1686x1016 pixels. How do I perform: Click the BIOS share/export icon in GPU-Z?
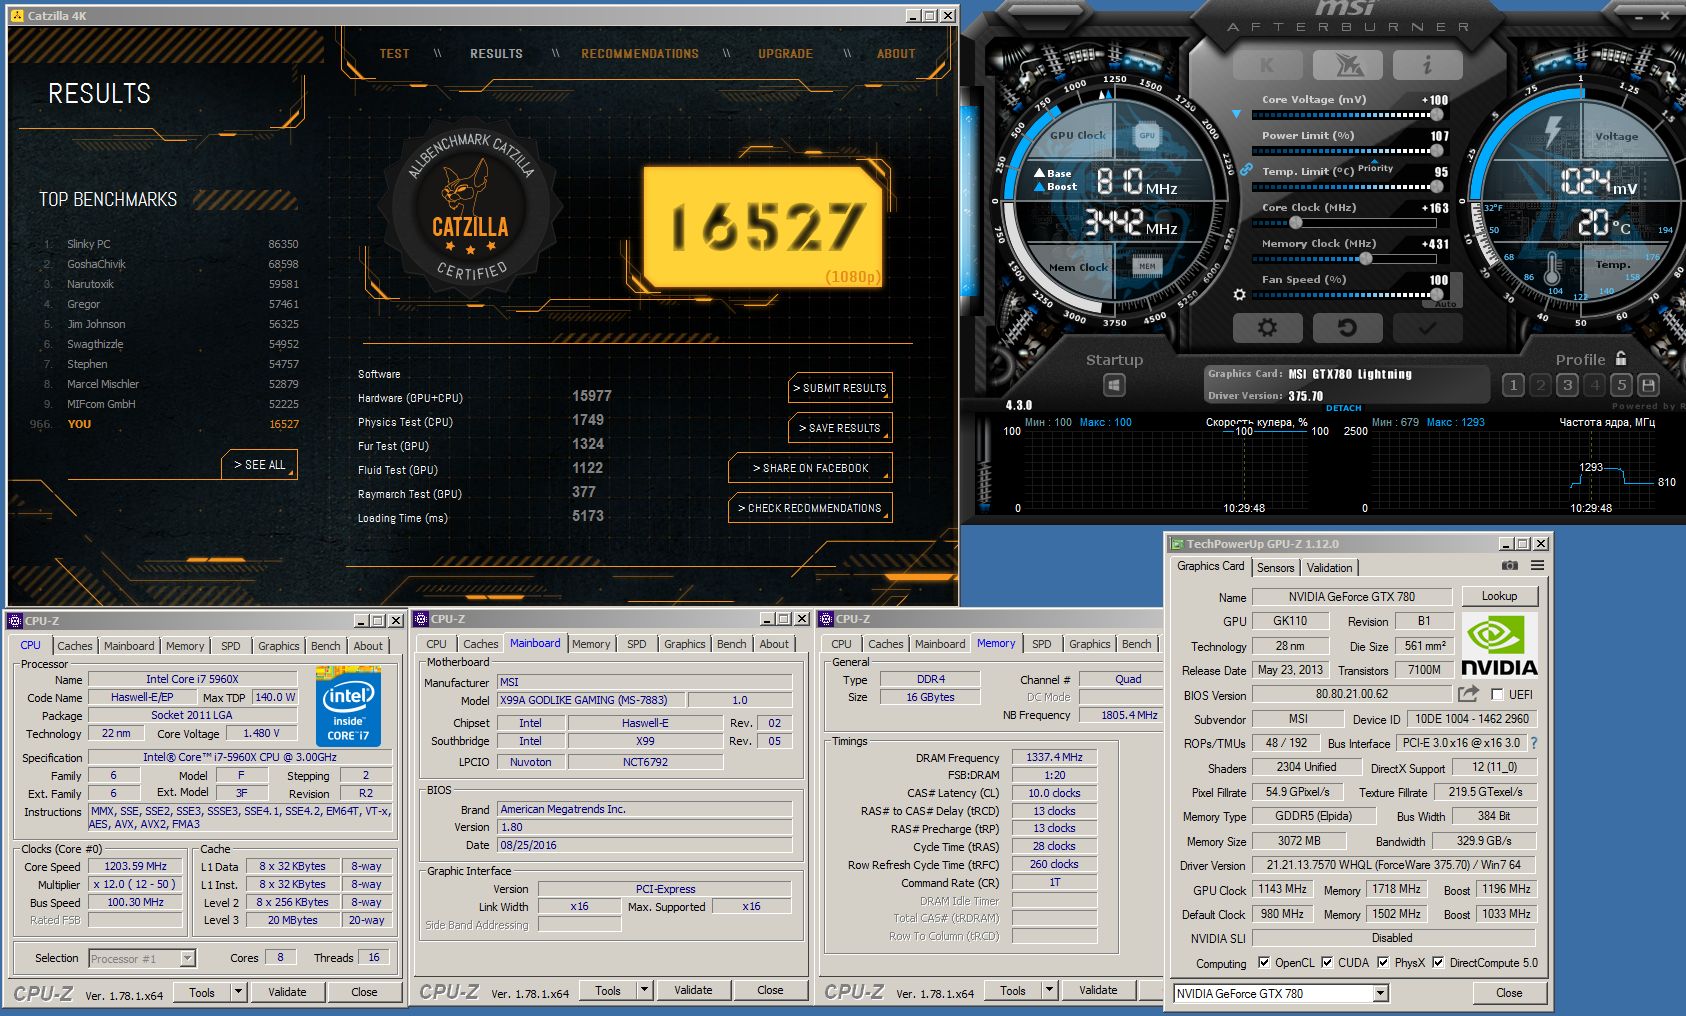1468,694
